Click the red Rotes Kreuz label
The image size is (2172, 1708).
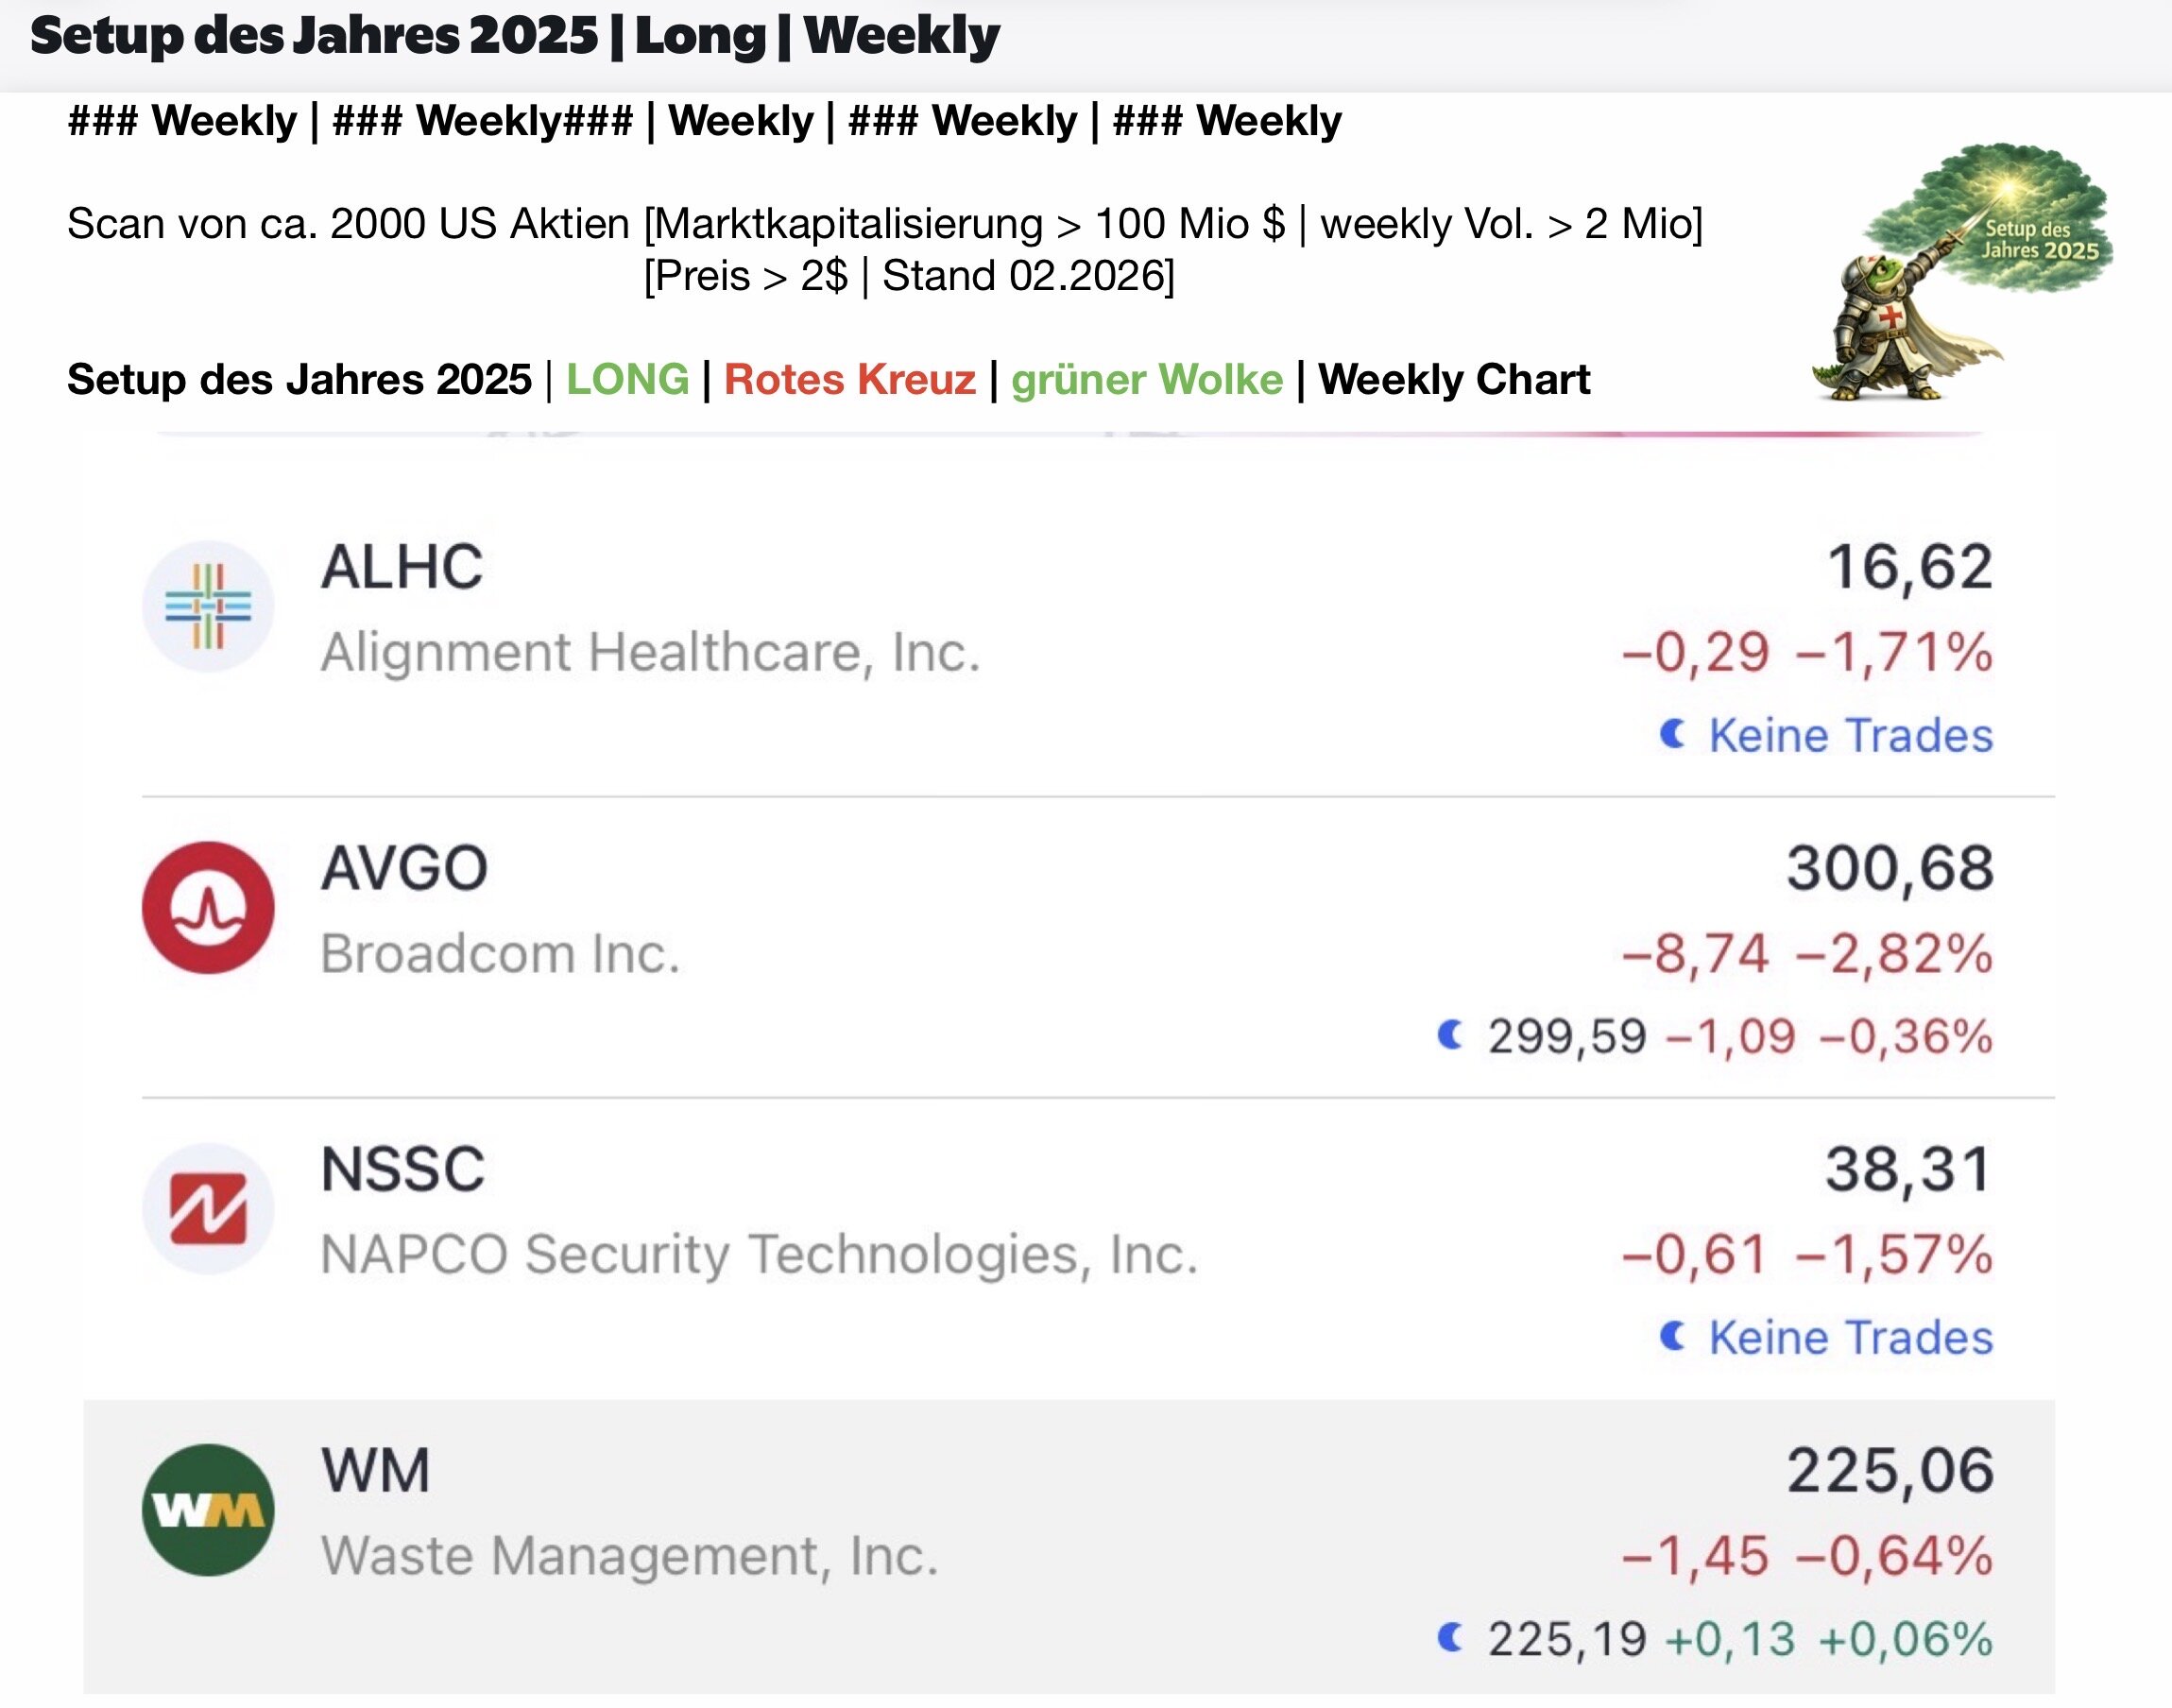849,380
